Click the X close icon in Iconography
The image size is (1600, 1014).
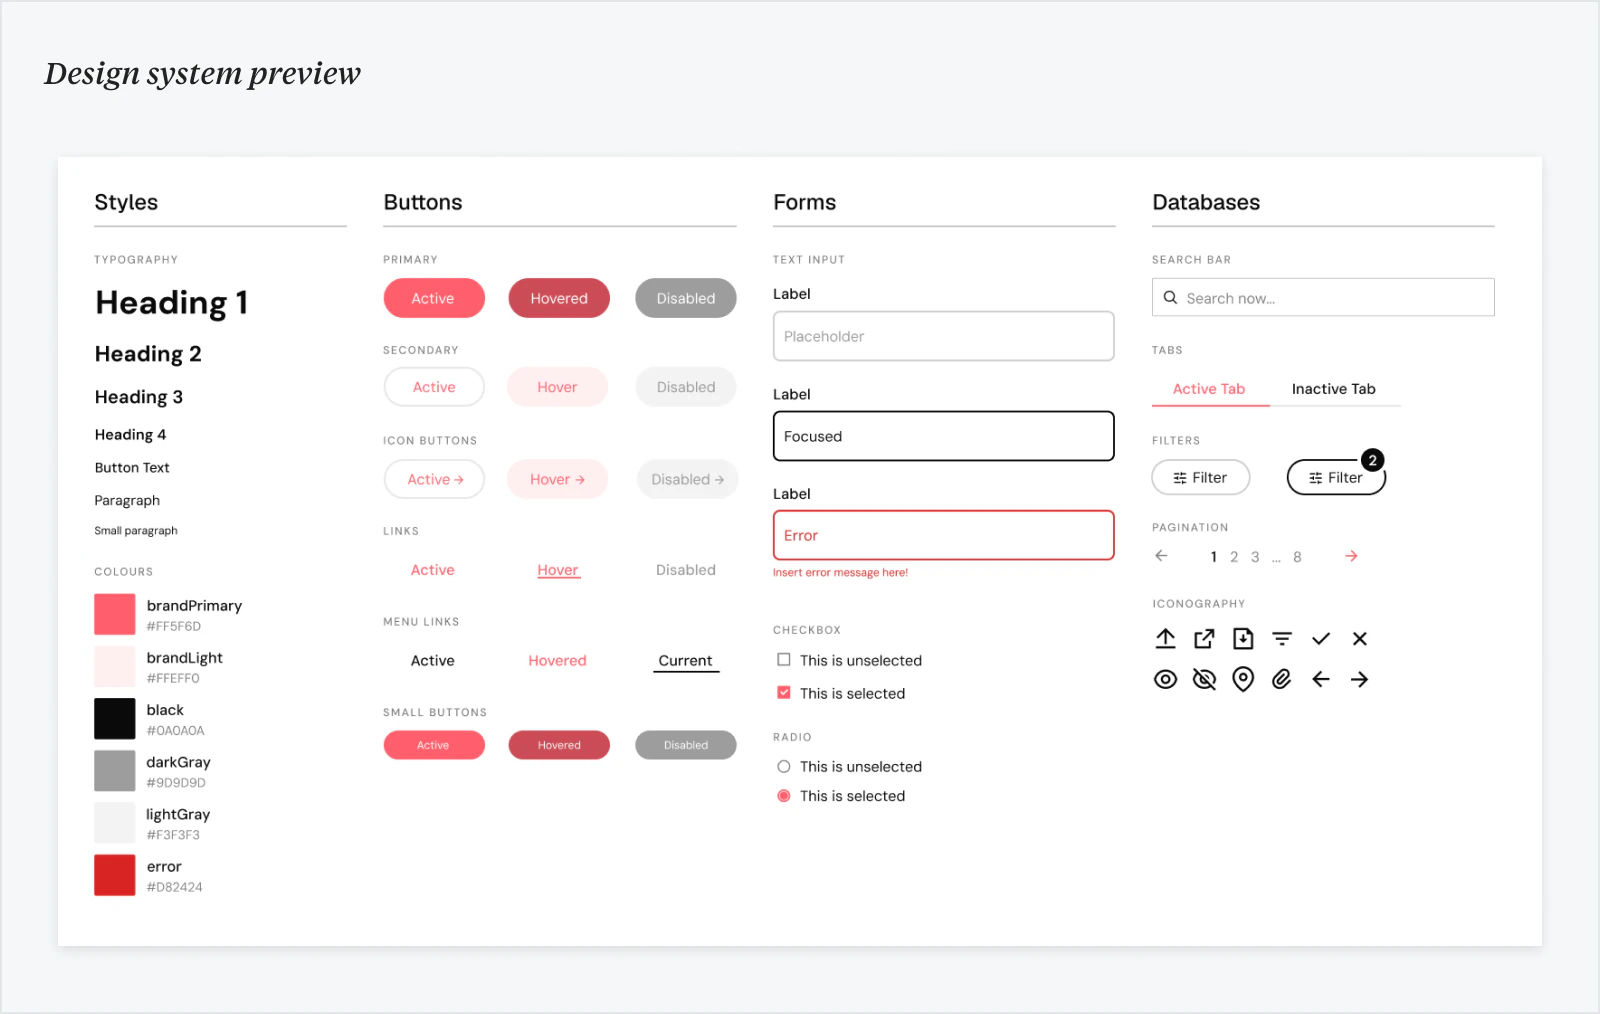(x=1360, y=639)
